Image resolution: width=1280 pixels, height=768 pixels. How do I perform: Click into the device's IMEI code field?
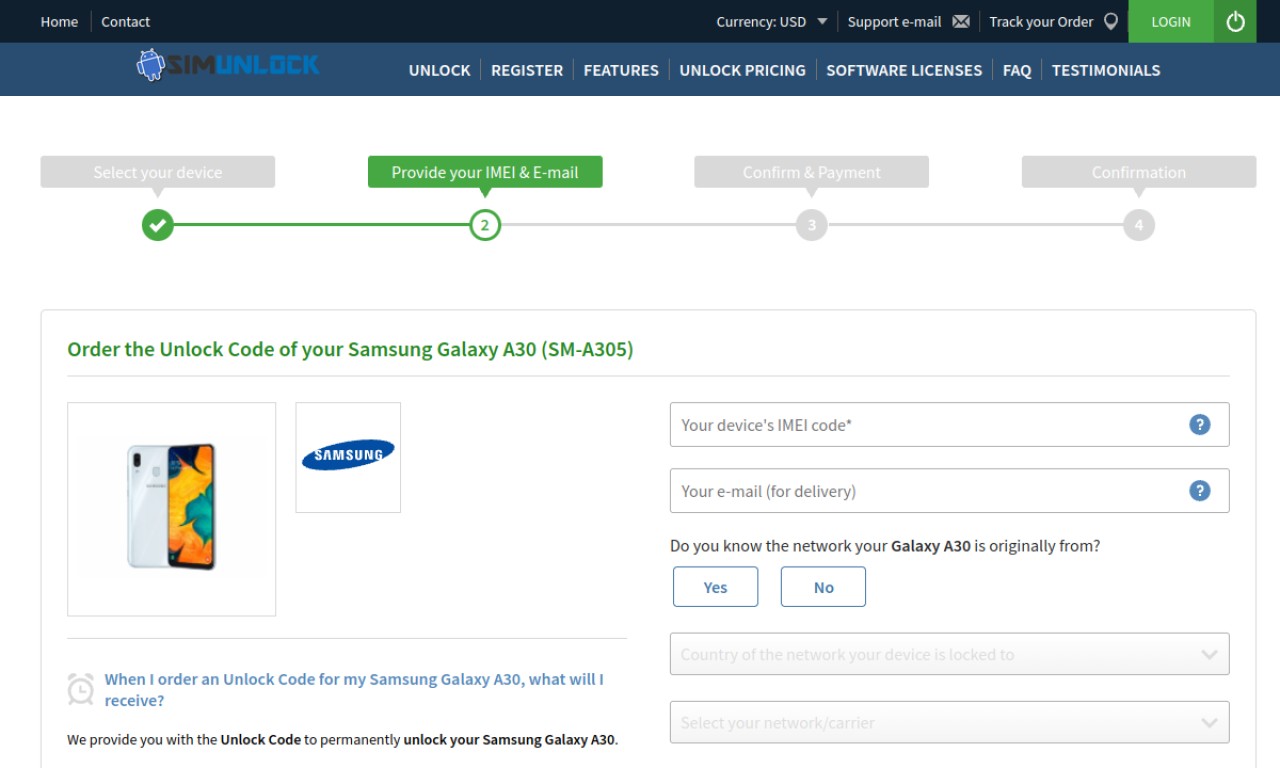(950, 425)
